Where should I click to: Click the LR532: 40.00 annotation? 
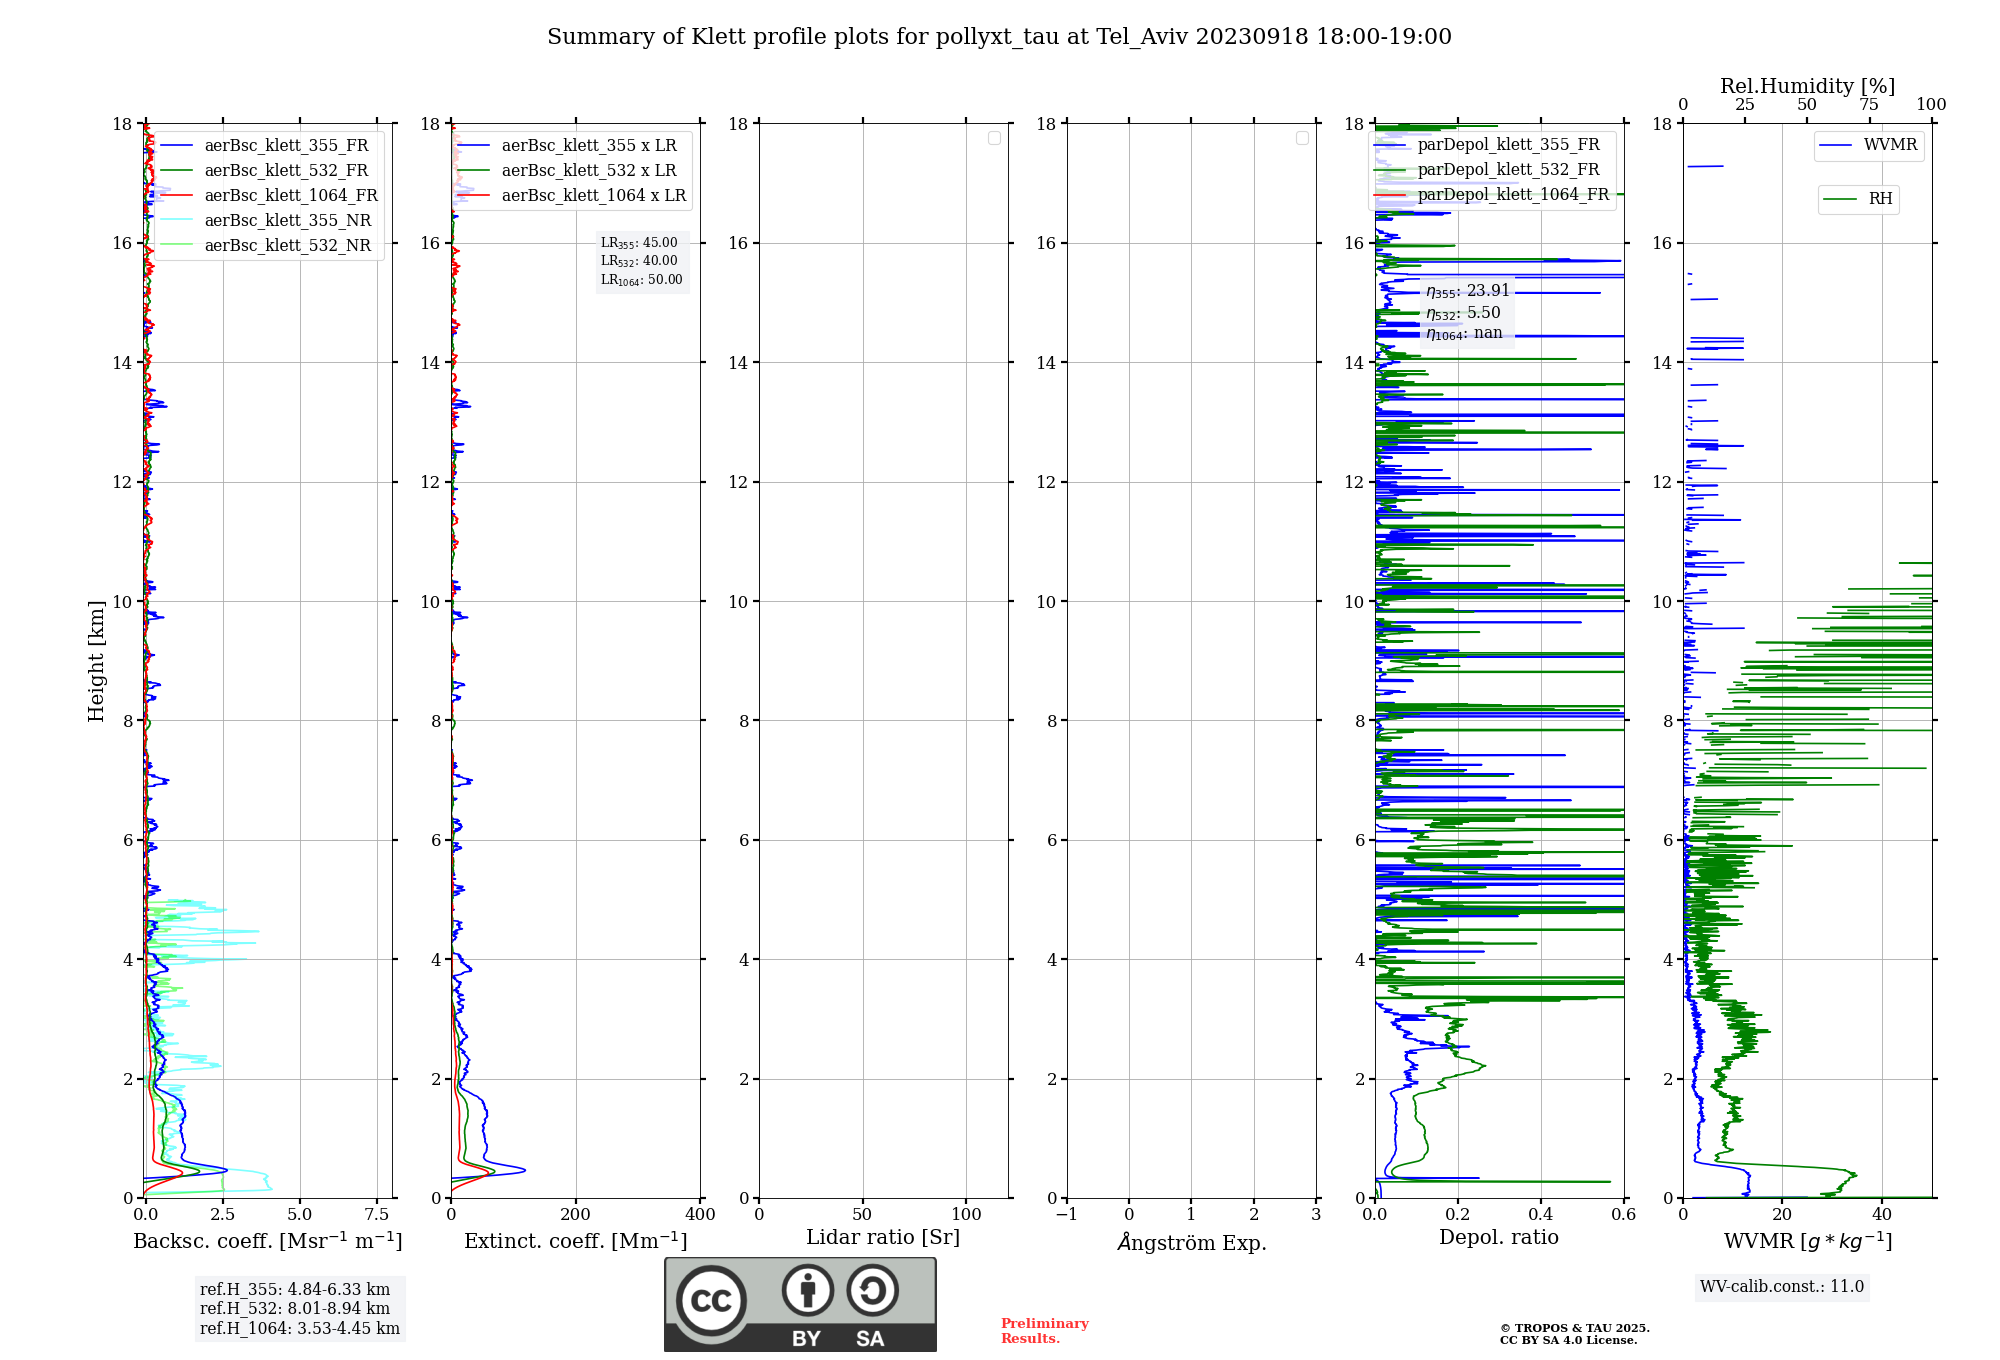(639, 261)
